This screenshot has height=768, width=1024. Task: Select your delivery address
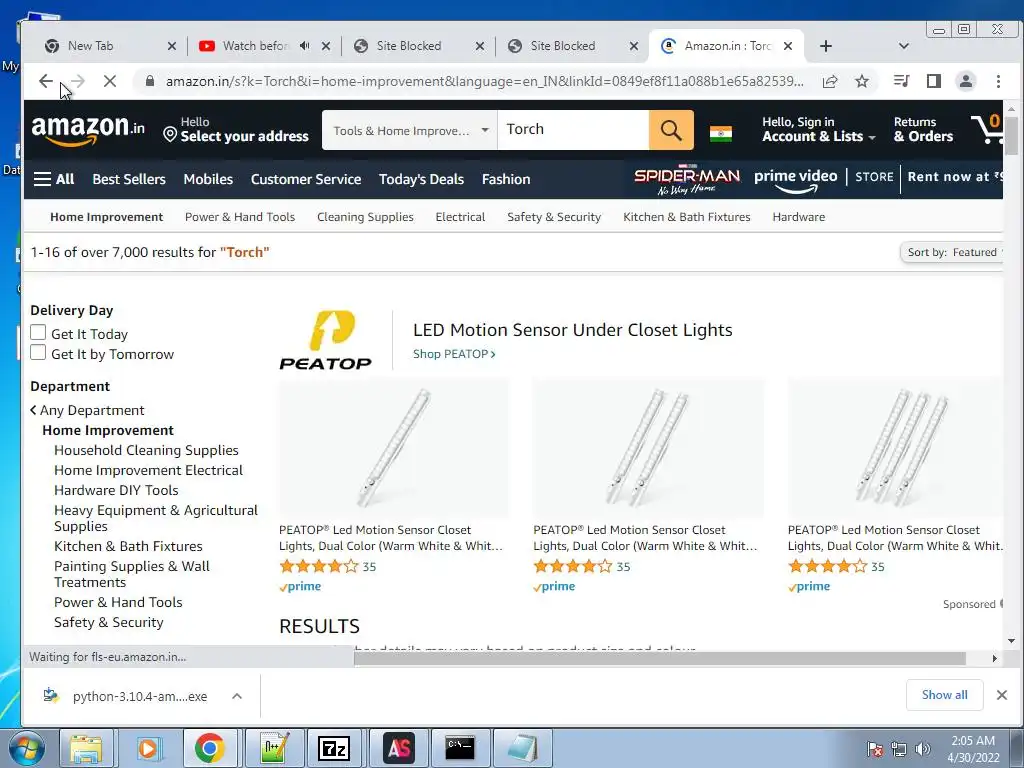(236, 129)
